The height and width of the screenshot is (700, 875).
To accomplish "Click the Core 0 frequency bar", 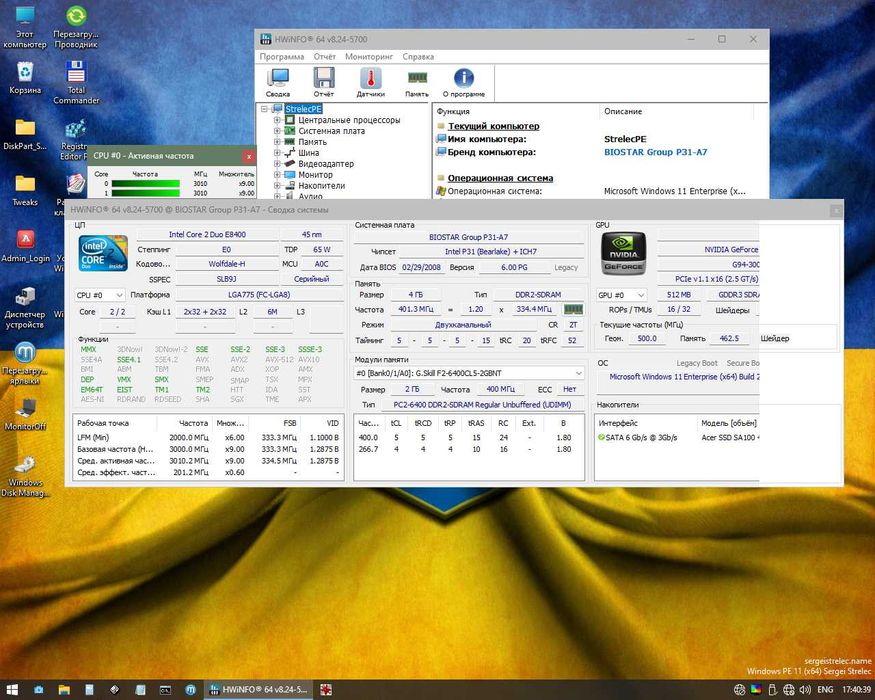I will tap(146, 184).
